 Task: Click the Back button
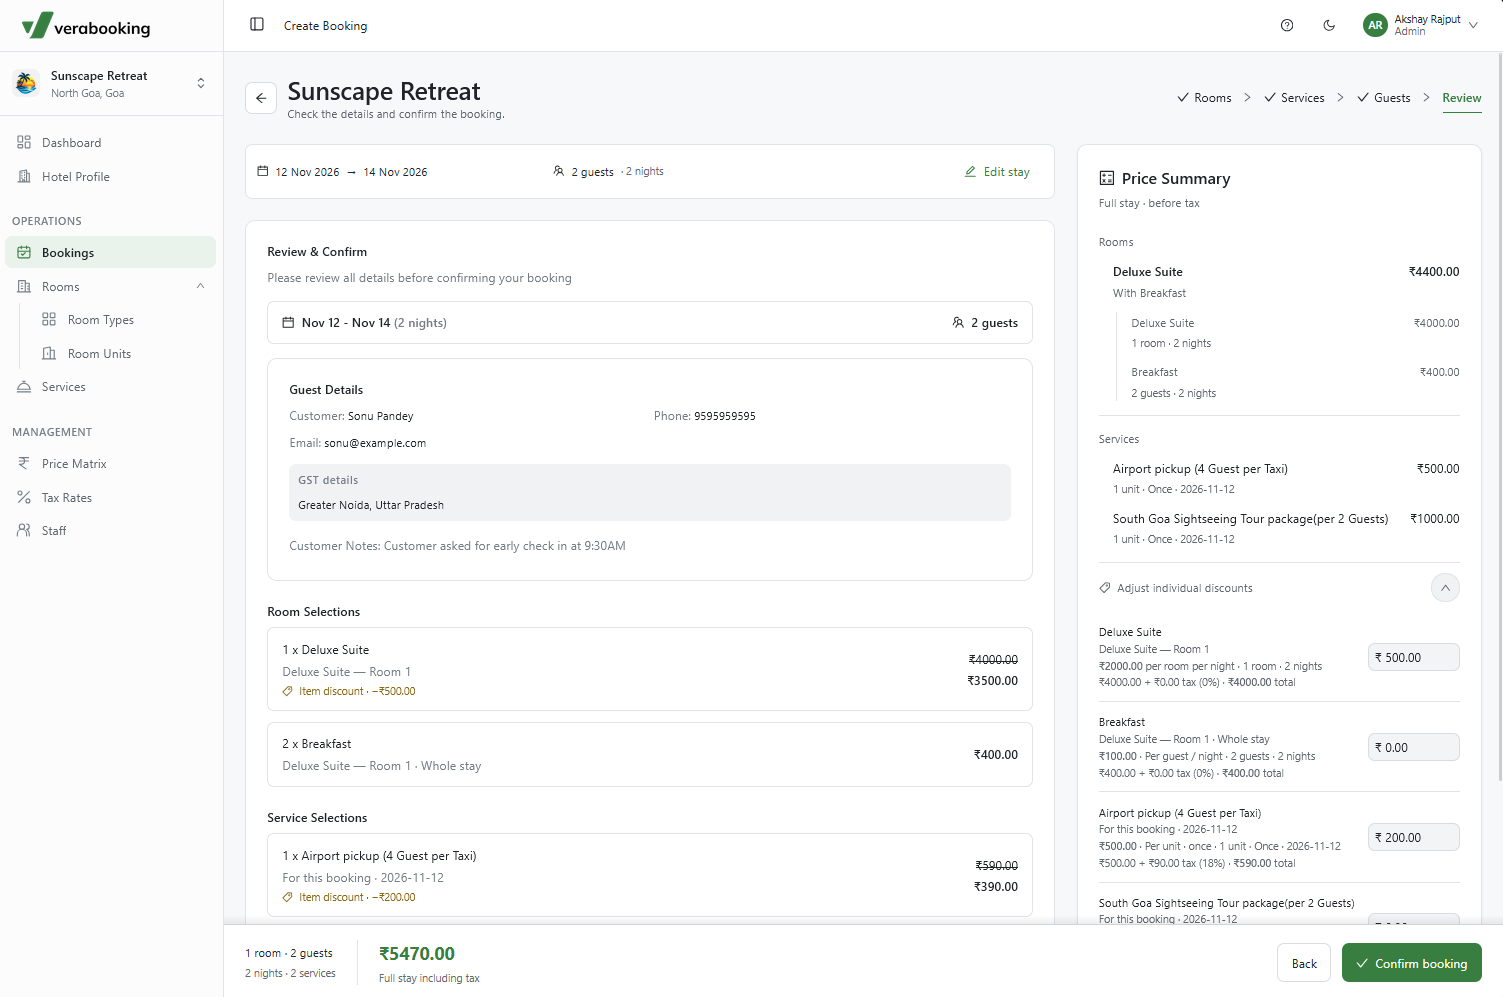(x=1304, y=963)
